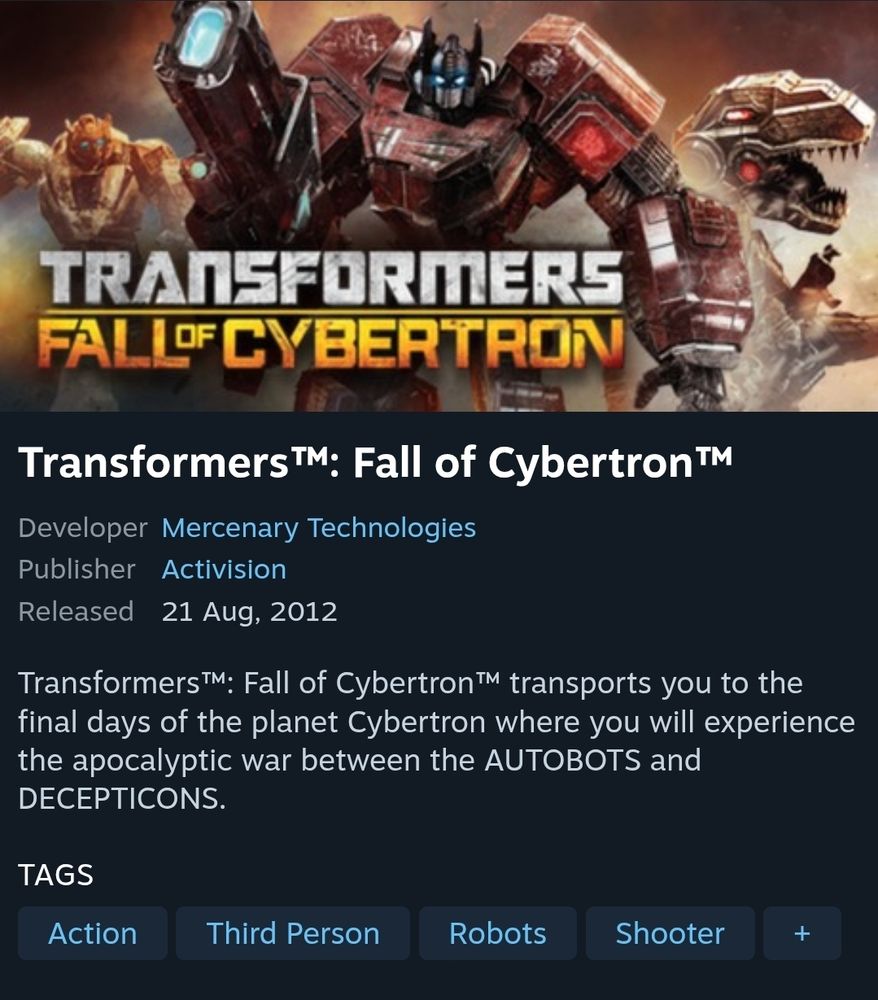Click the Transformers™: Fall of Cybertron™ title heading
The height and width of the screenshot is (1000, 878).
(376, 462)
